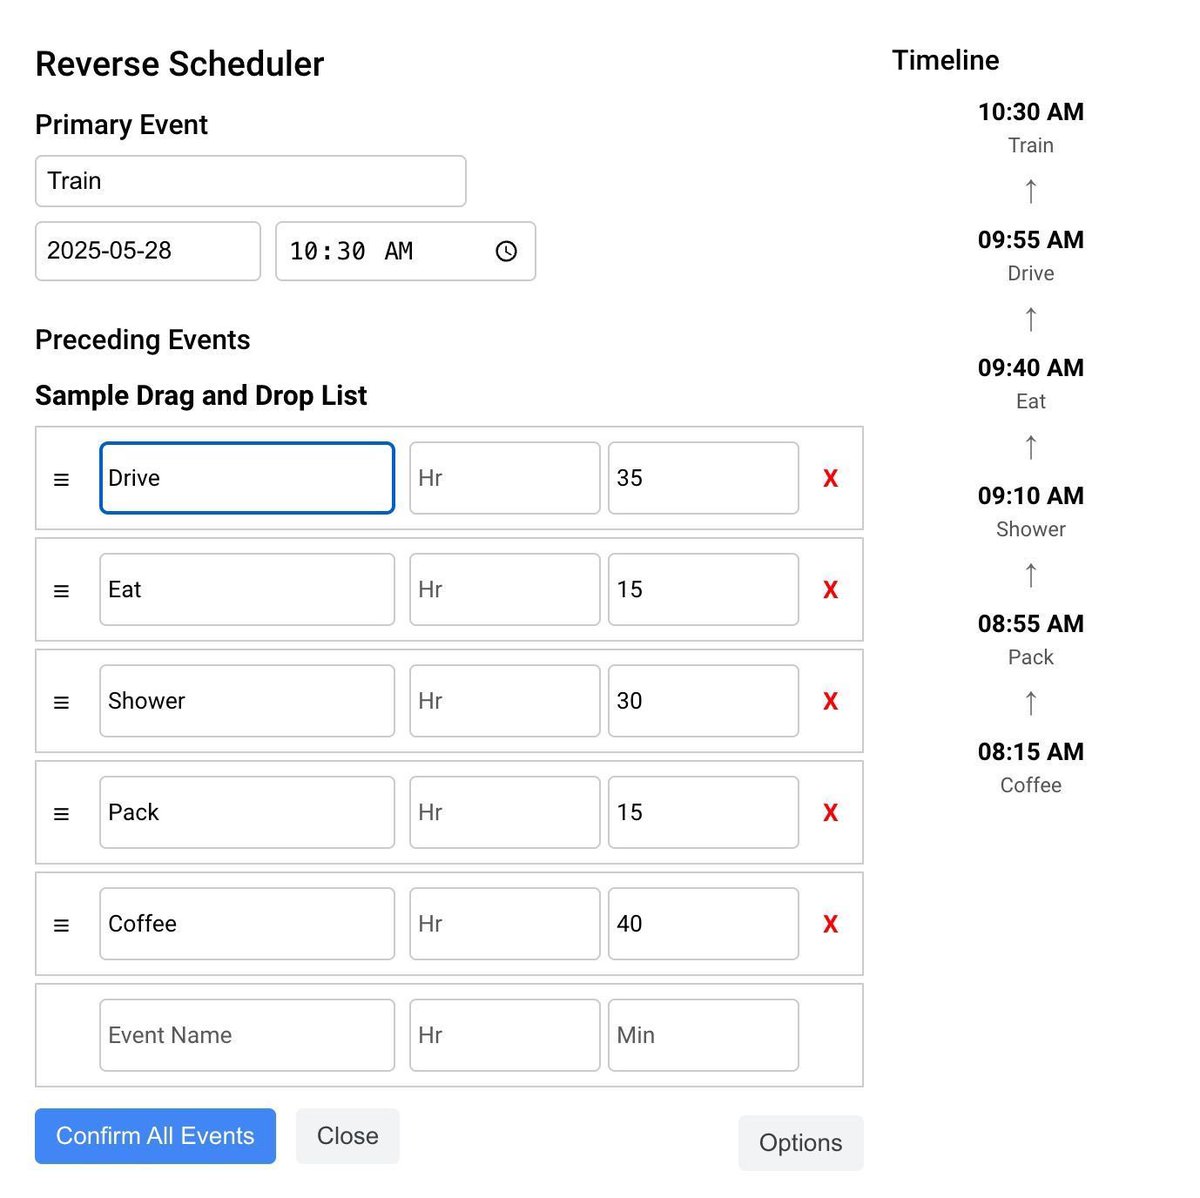
Task: Click the Hr field in new event row
Action: coord(505,1035)
